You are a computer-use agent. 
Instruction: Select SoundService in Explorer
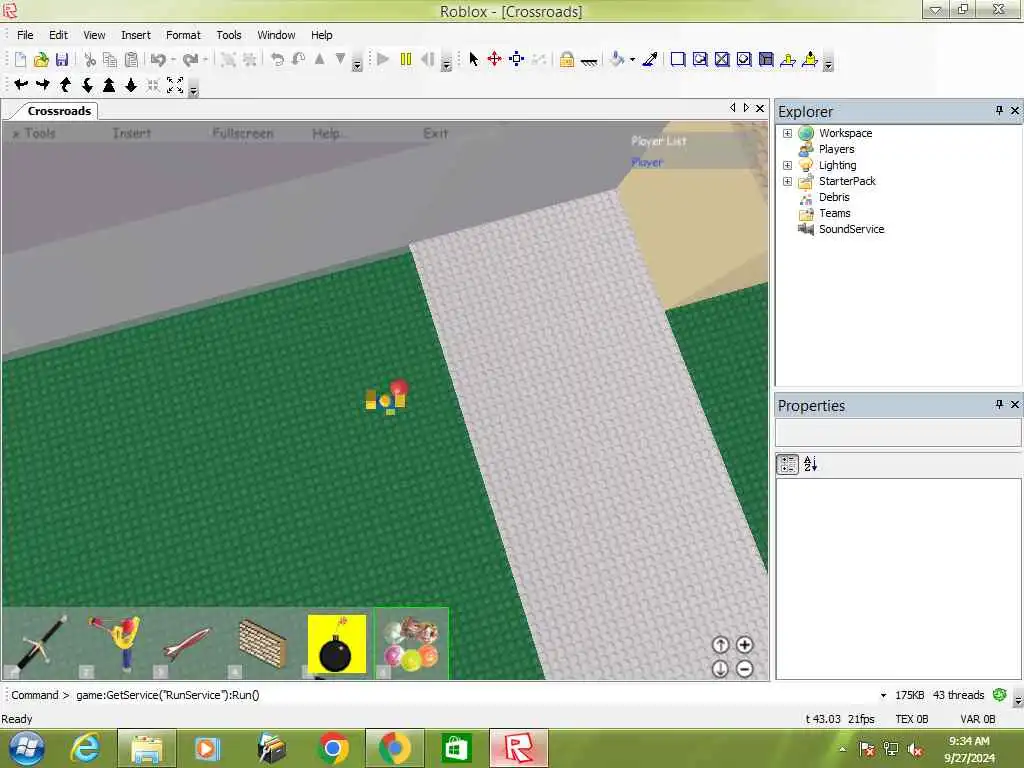pos(852,229)
